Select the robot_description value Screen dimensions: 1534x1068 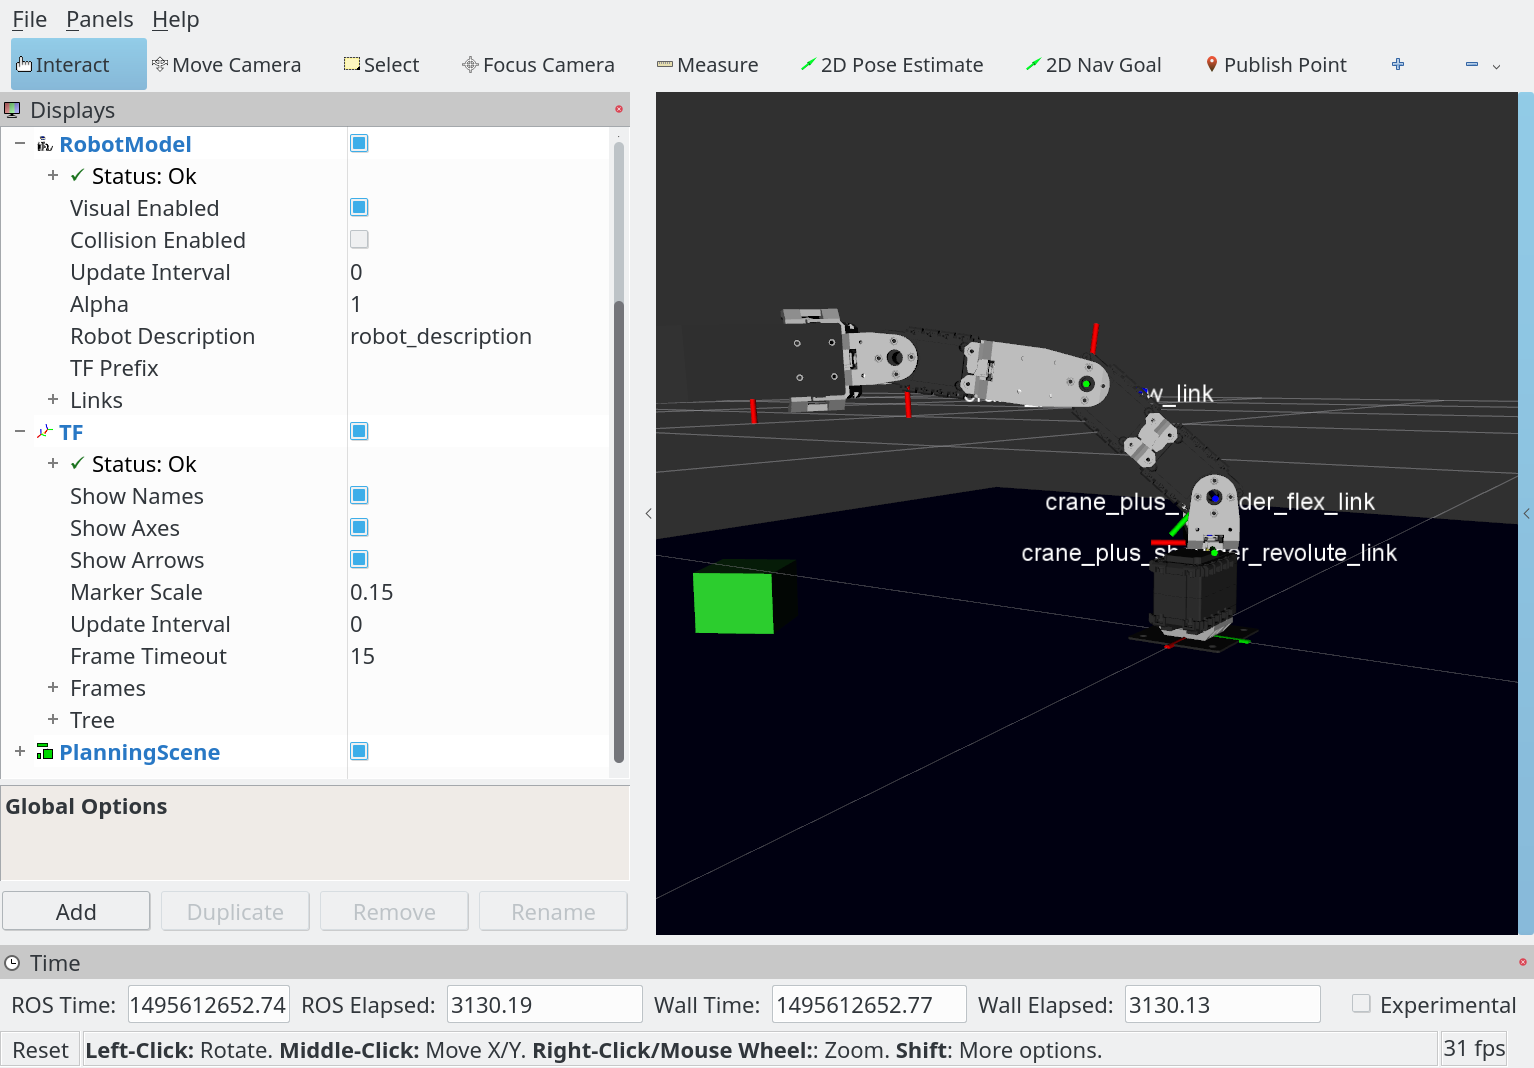[441, 336]
